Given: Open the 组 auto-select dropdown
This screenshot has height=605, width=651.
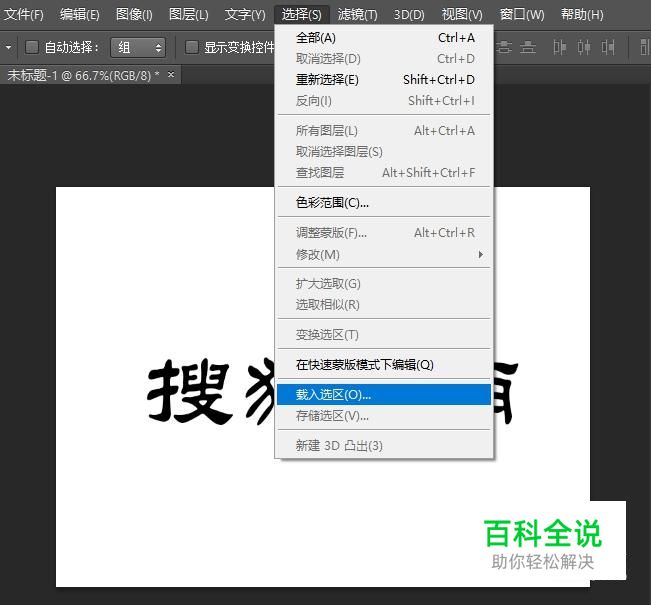Looking at the screenshot, I should [x=138, y=47].
